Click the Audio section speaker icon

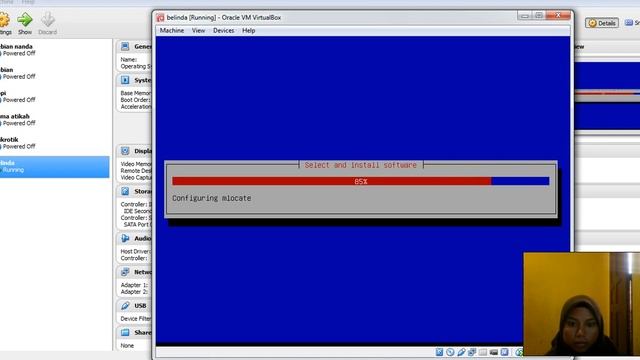125,238
